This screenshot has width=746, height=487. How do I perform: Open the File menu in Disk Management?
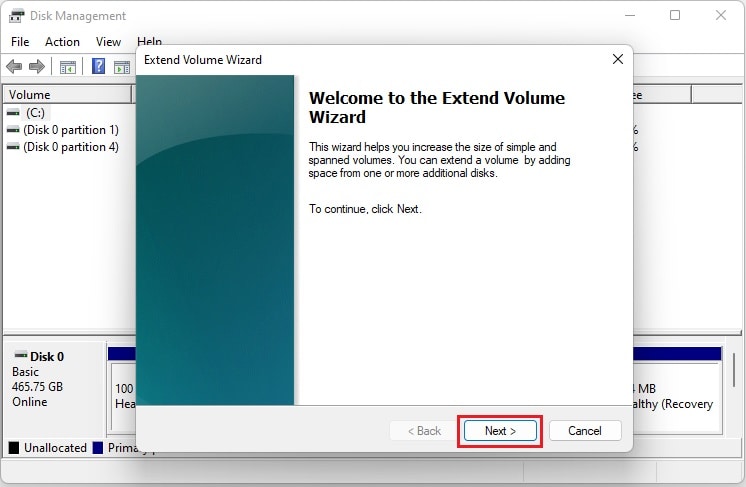(x=20, y=42)
